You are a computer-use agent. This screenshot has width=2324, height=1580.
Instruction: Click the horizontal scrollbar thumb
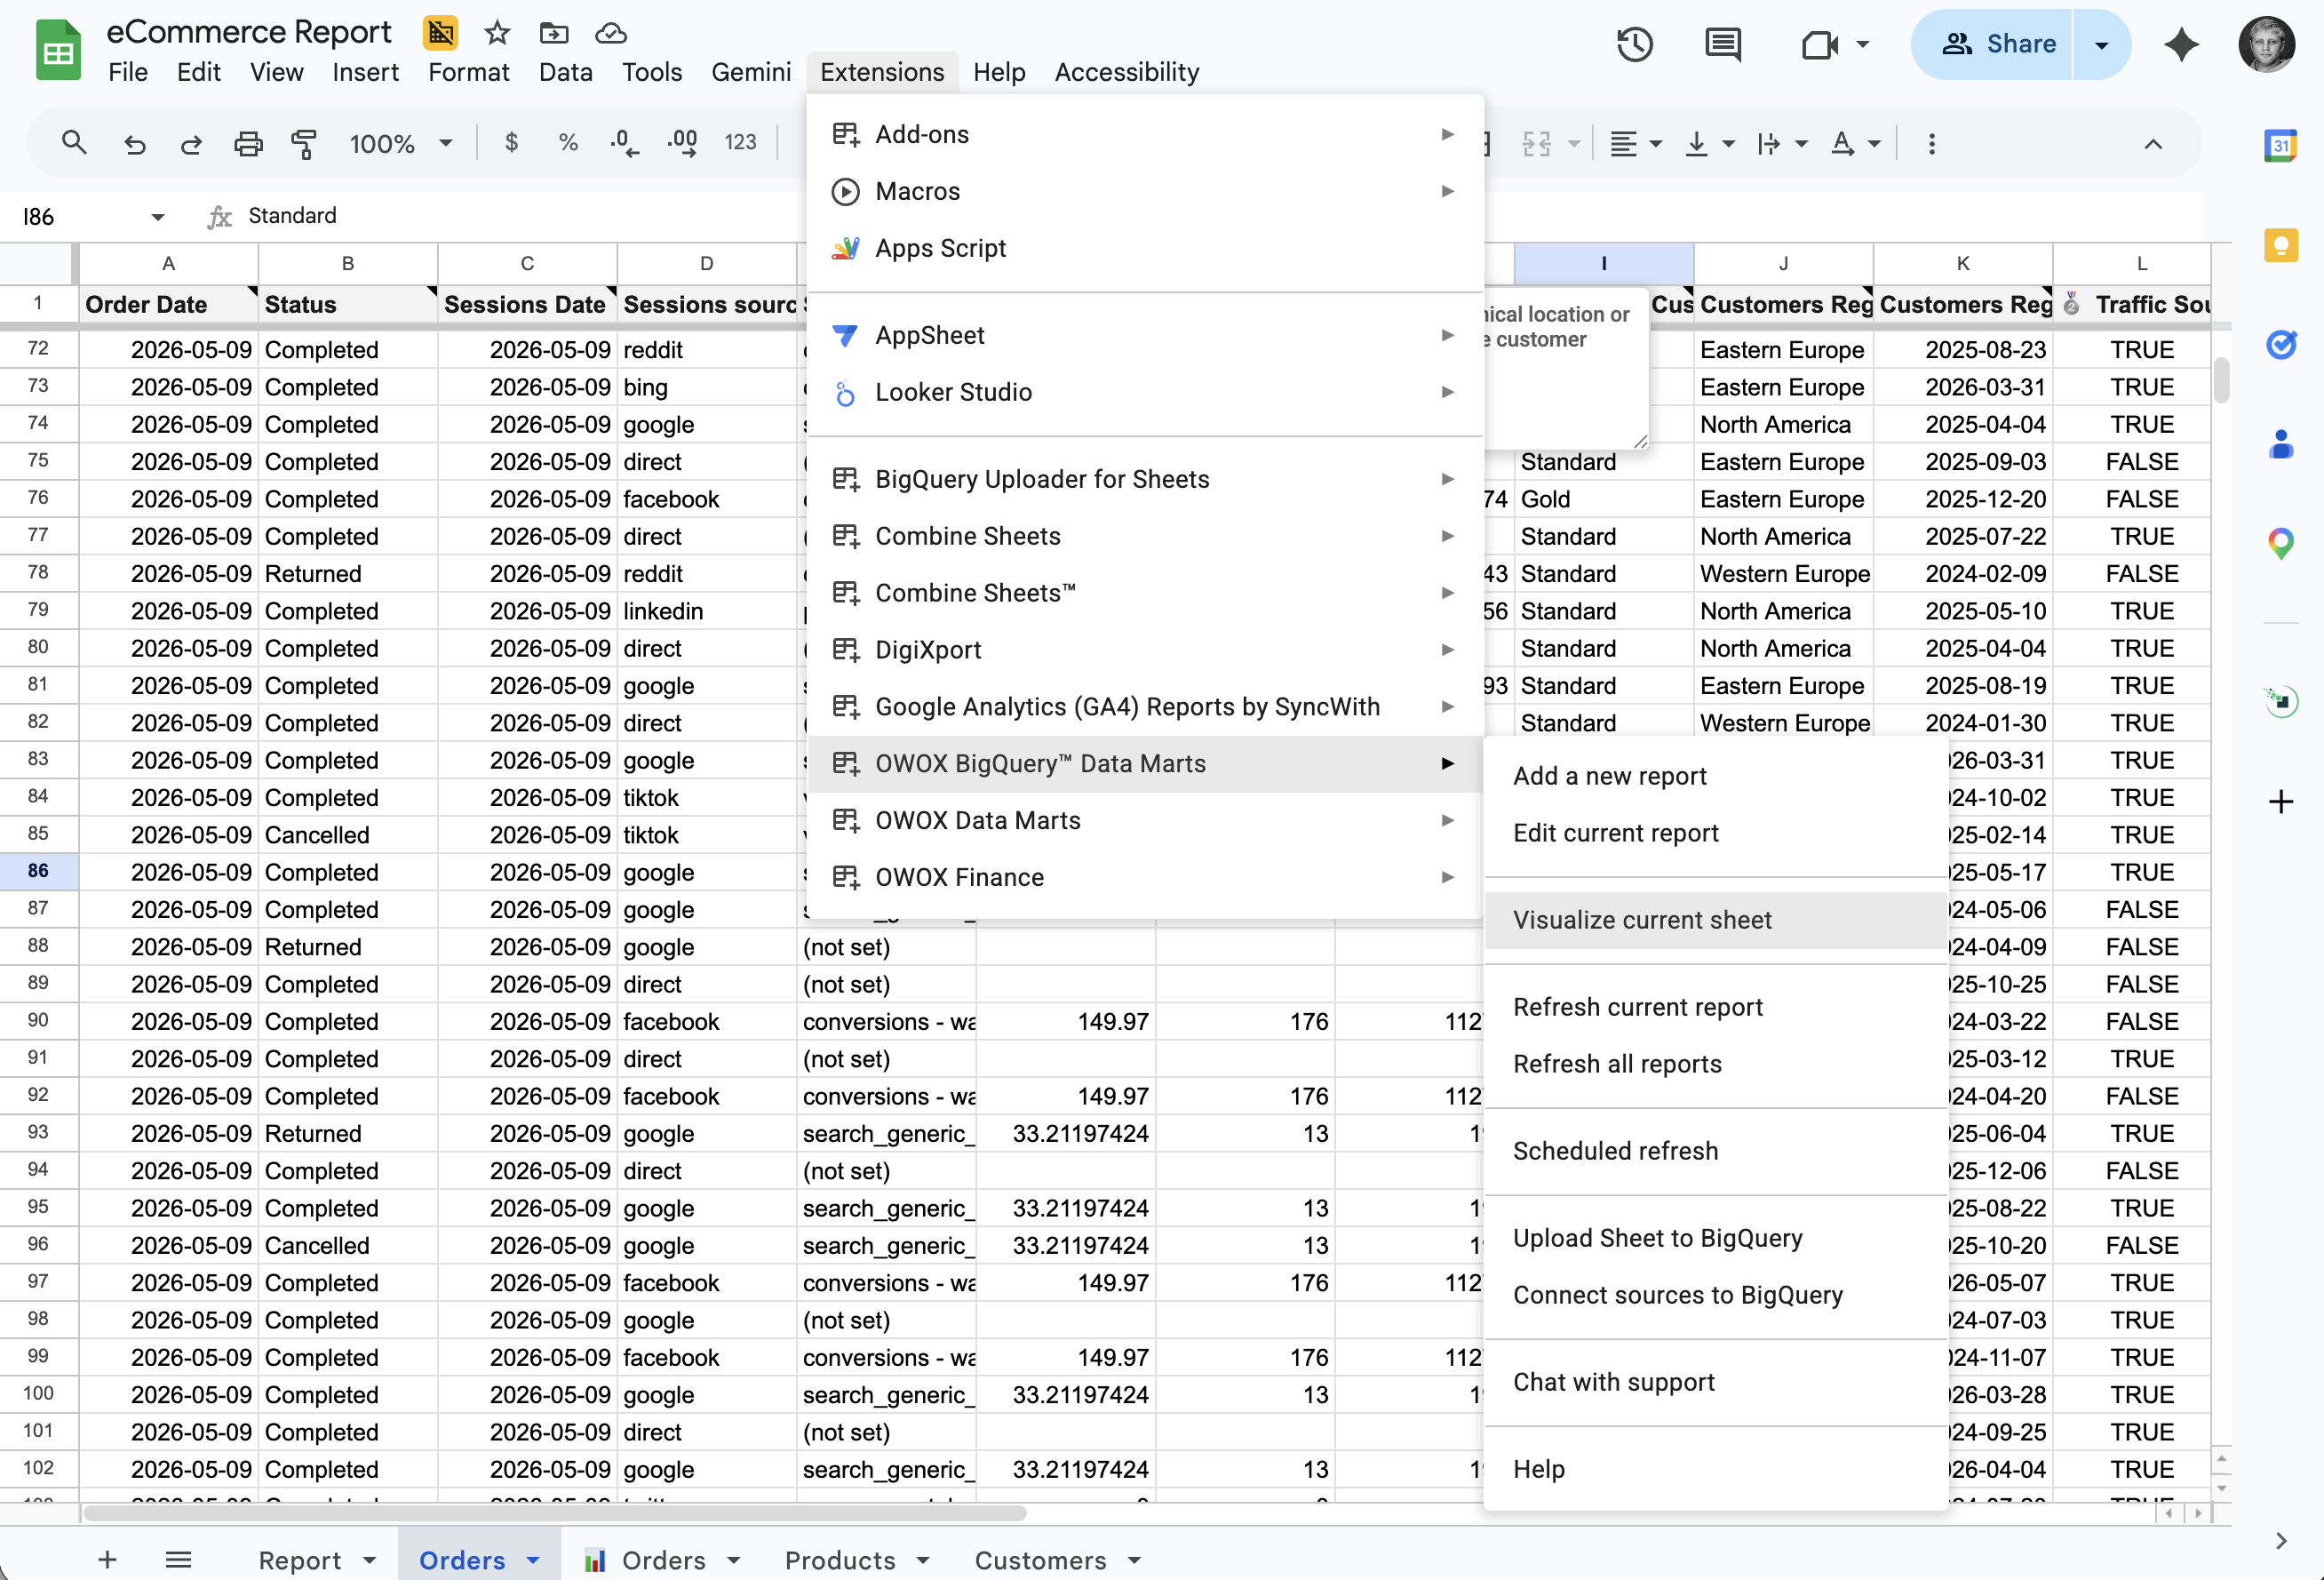pyautogui.click(x=555, y=1513)
